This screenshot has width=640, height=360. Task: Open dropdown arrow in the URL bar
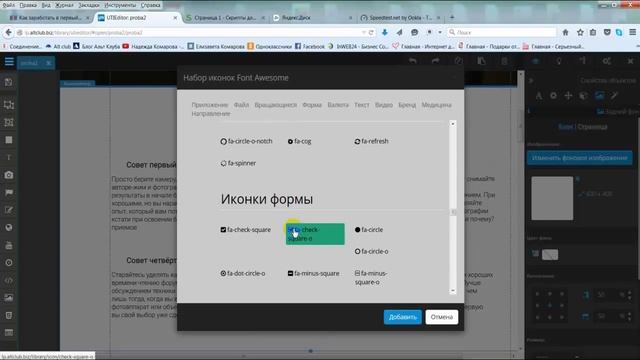(363, 32)
